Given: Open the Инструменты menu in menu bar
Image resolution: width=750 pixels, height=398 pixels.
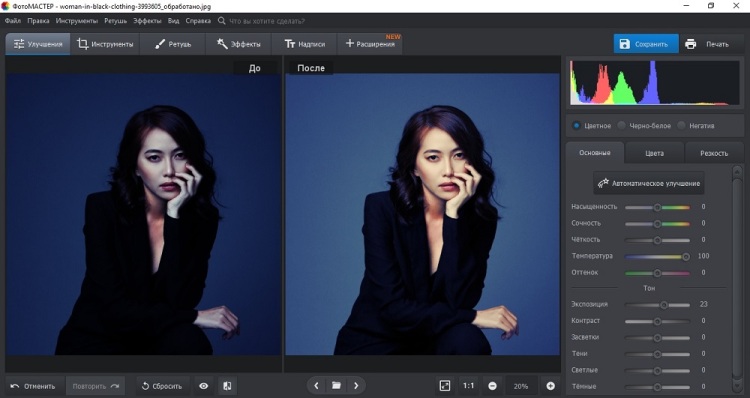Looking at the screenshot, I should point(77,21).
